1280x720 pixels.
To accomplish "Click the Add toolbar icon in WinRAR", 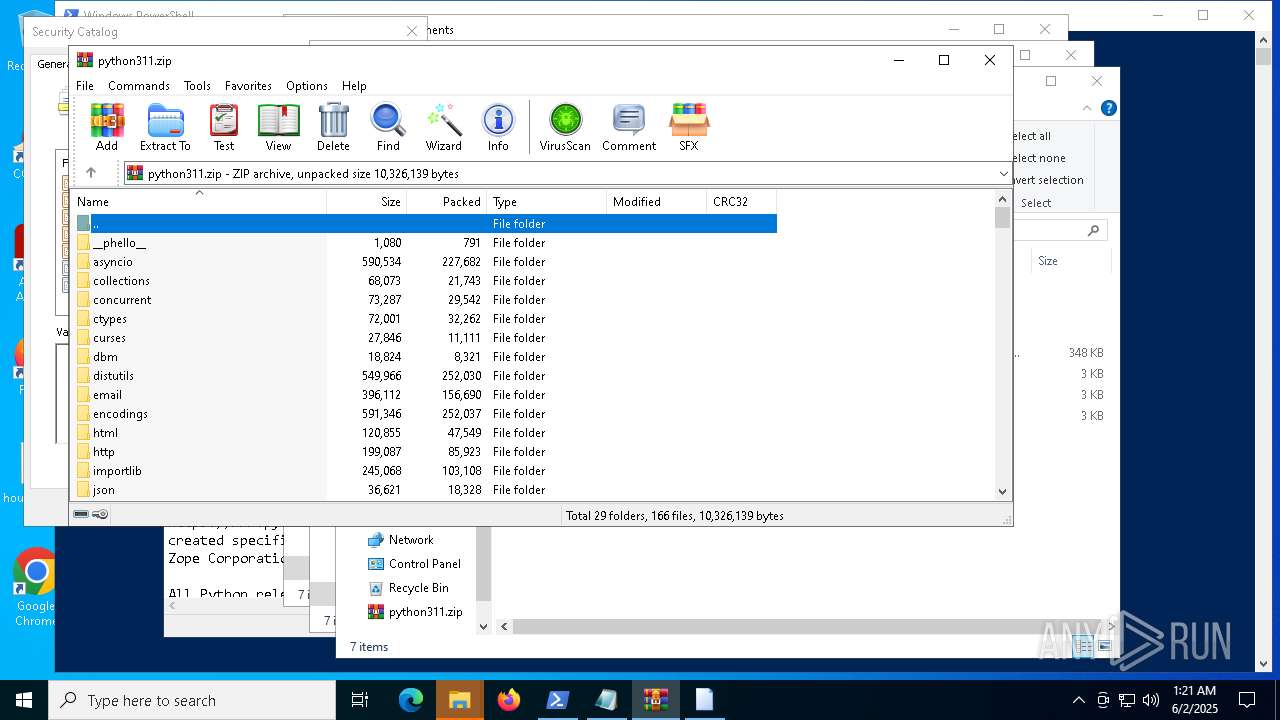I will point(107,127).
